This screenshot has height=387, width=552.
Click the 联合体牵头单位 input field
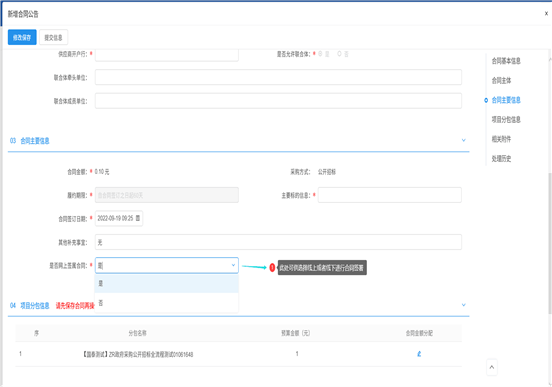pyautogui.click(x=278, y=77)
